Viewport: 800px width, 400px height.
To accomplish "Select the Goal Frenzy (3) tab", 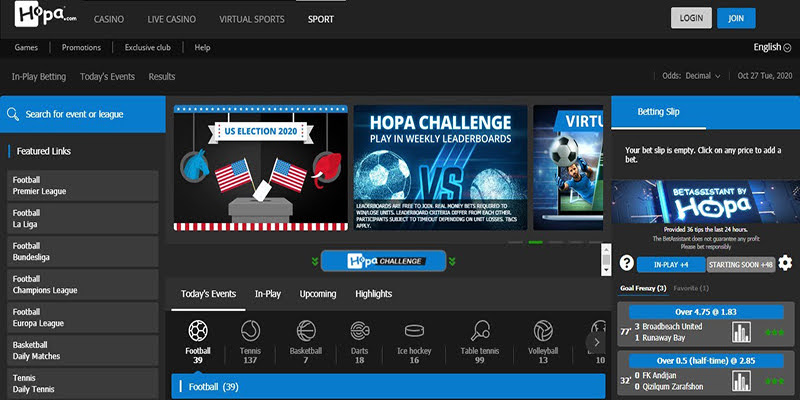I will click(x=643, y=288).
